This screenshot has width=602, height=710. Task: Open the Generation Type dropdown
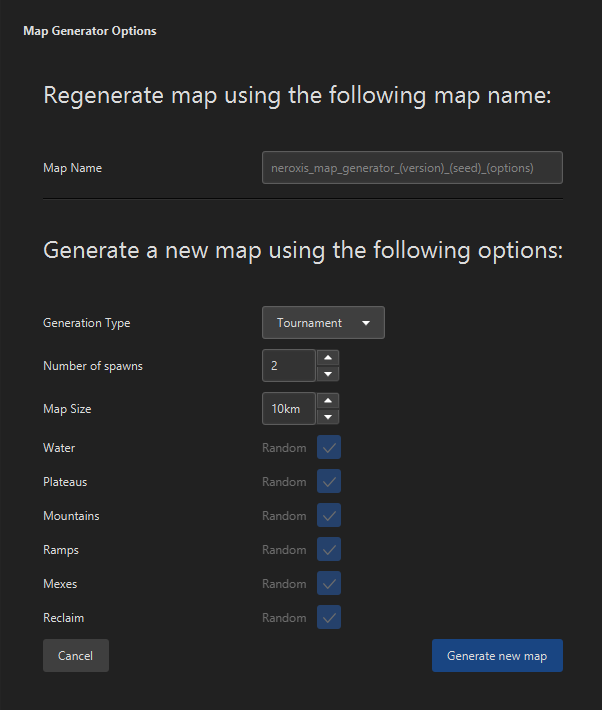tap(323, 322)
